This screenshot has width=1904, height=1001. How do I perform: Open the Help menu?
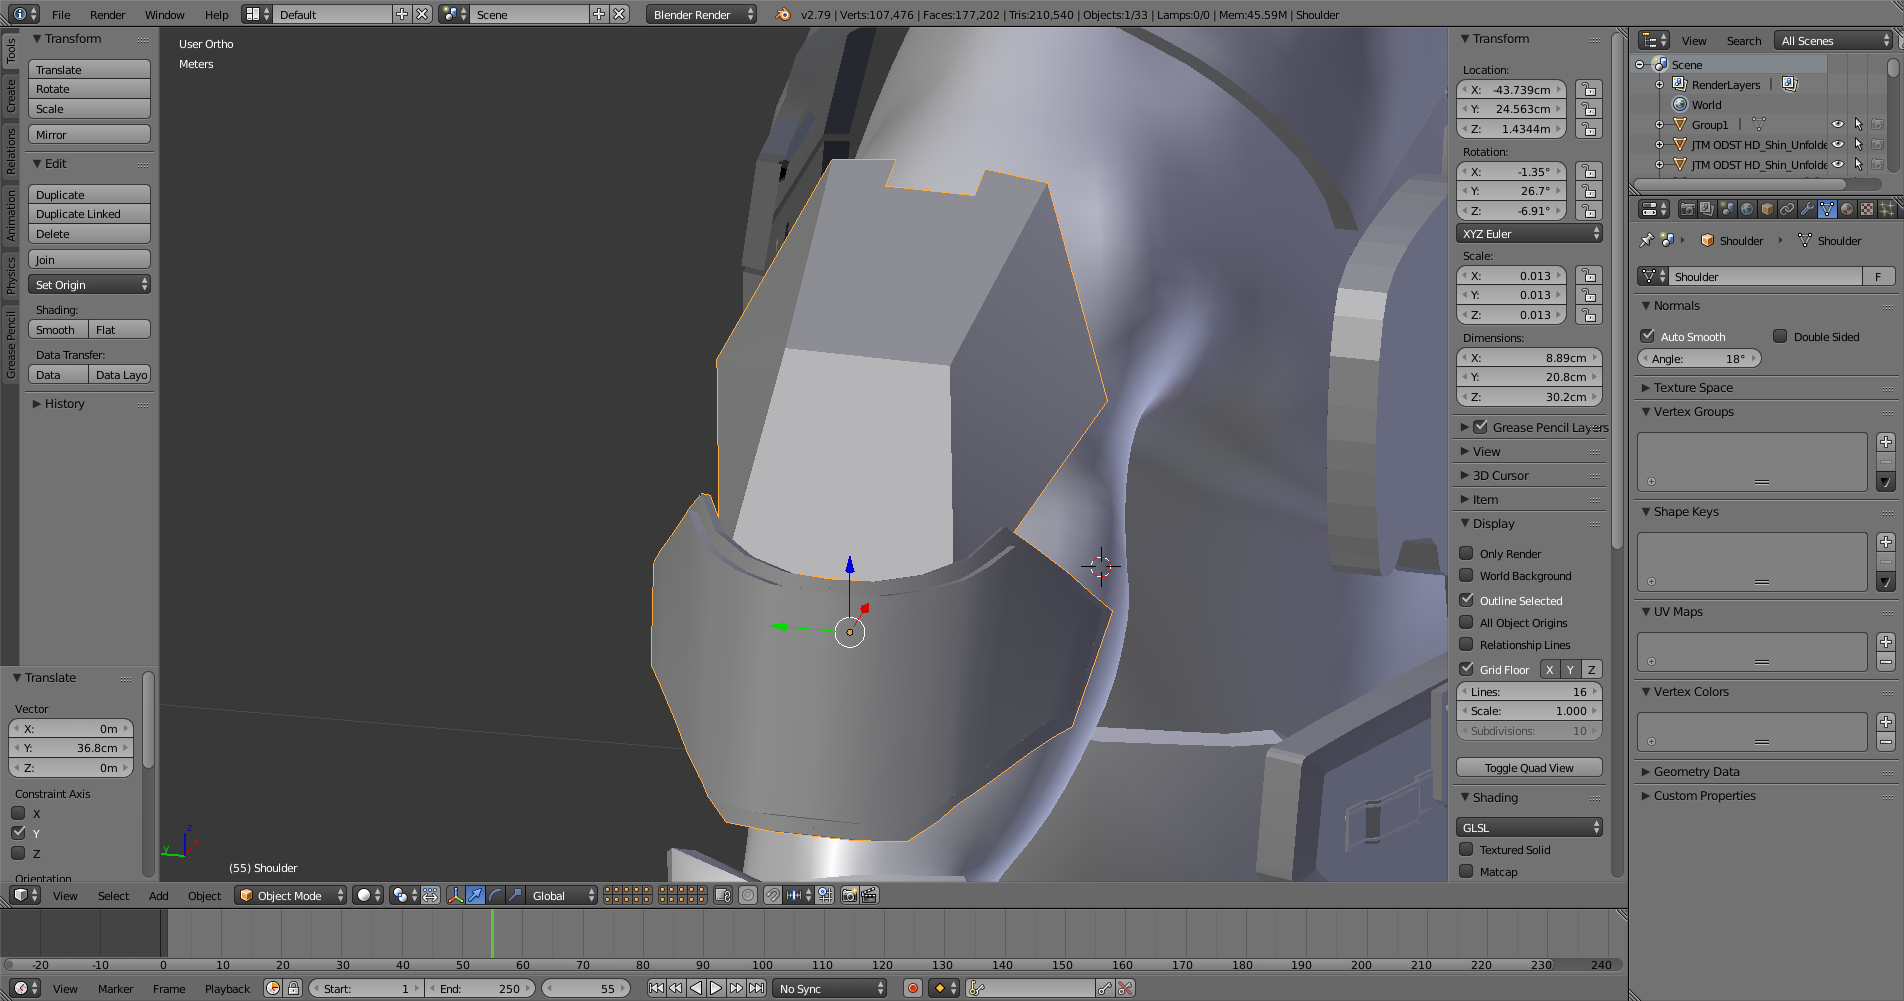(216, 14)
